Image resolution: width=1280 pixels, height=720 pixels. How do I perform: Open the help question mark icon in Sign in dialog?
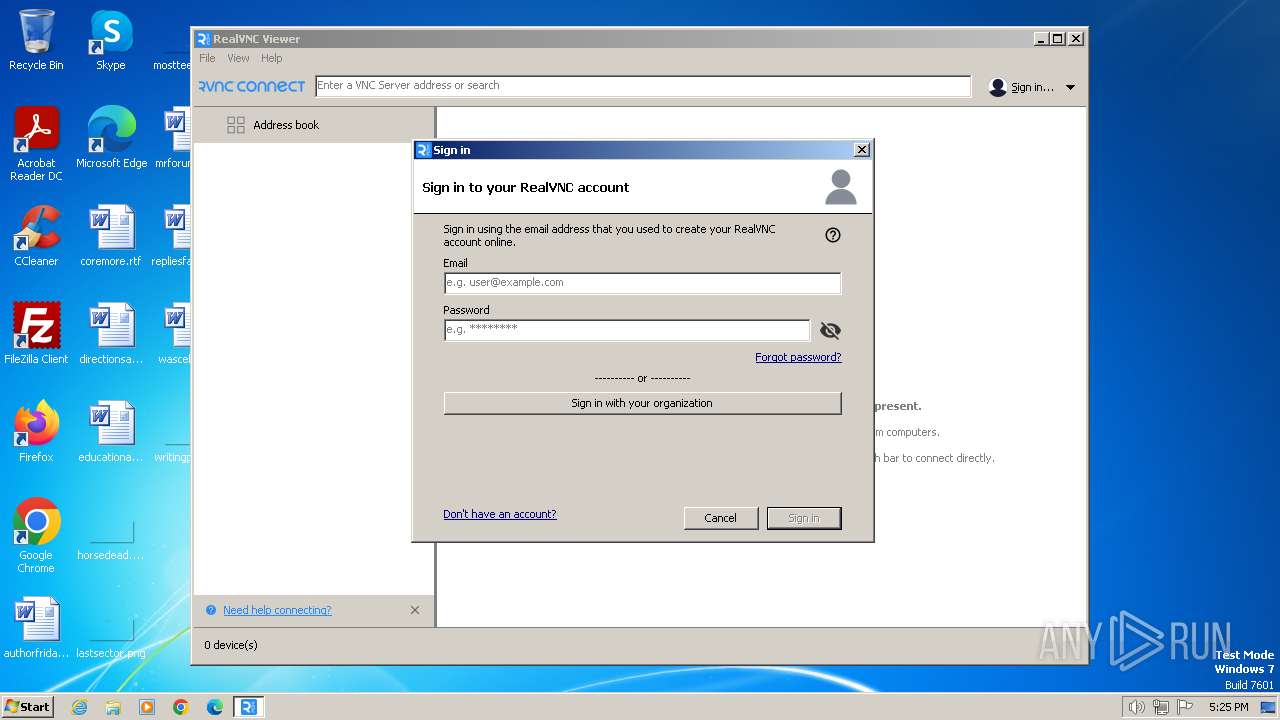pos(833,235)
